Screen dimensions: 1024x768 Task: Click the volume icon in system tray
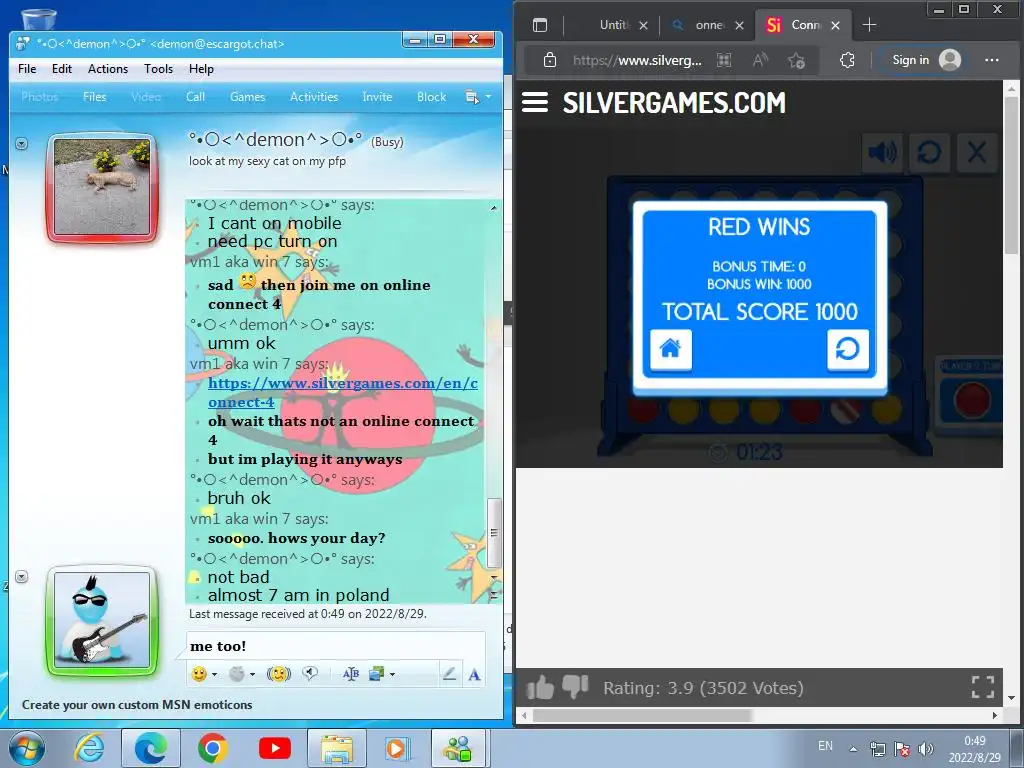tap(926, 749)
